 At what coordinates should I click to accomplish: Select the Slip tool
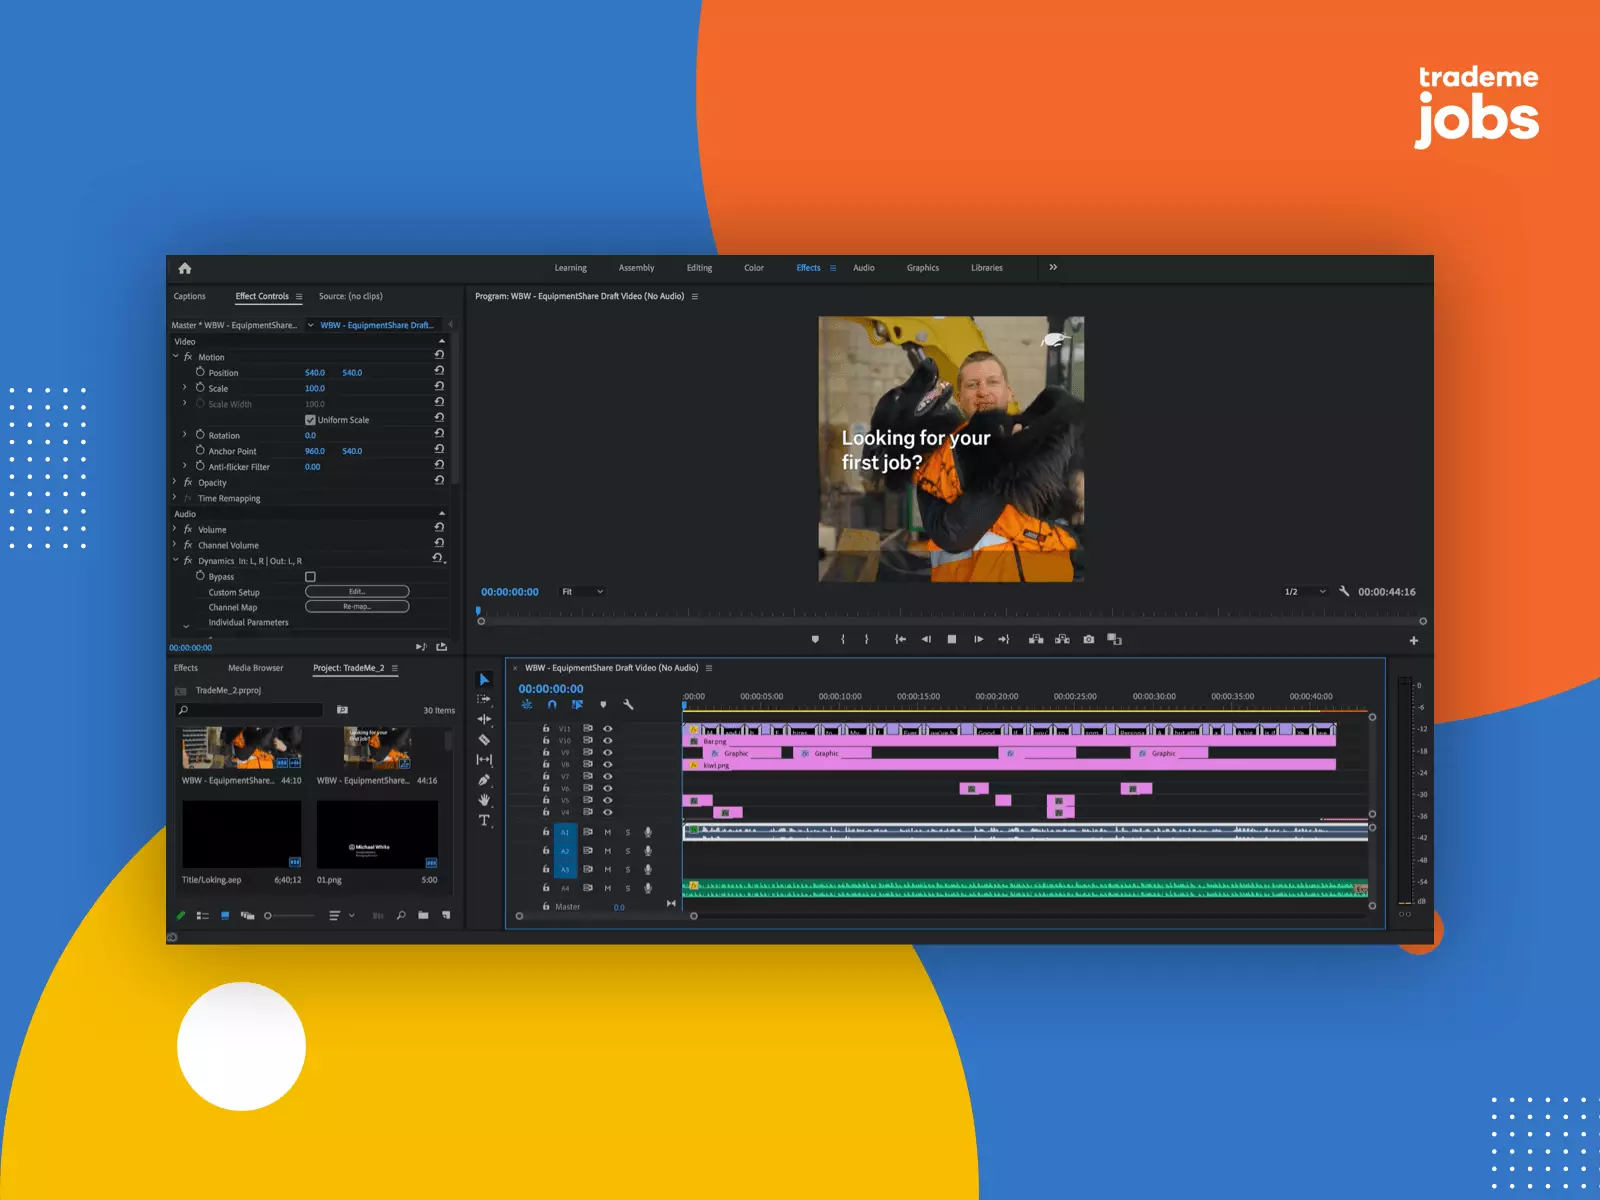point(484,760)
